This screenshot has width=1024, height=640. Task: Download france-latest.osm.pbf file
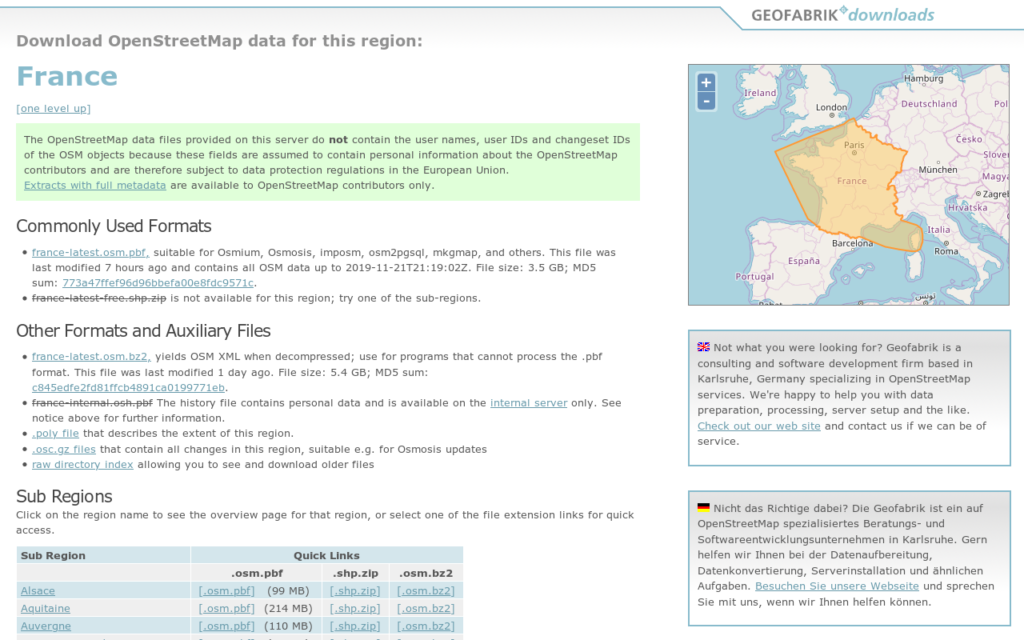click(x=90, y=253)
